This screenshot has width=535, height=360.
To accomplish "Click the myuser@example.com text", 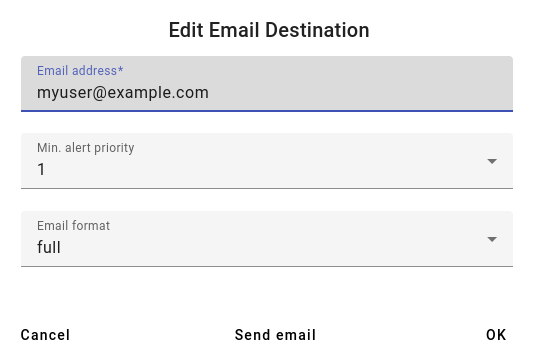I will [123, 93].
